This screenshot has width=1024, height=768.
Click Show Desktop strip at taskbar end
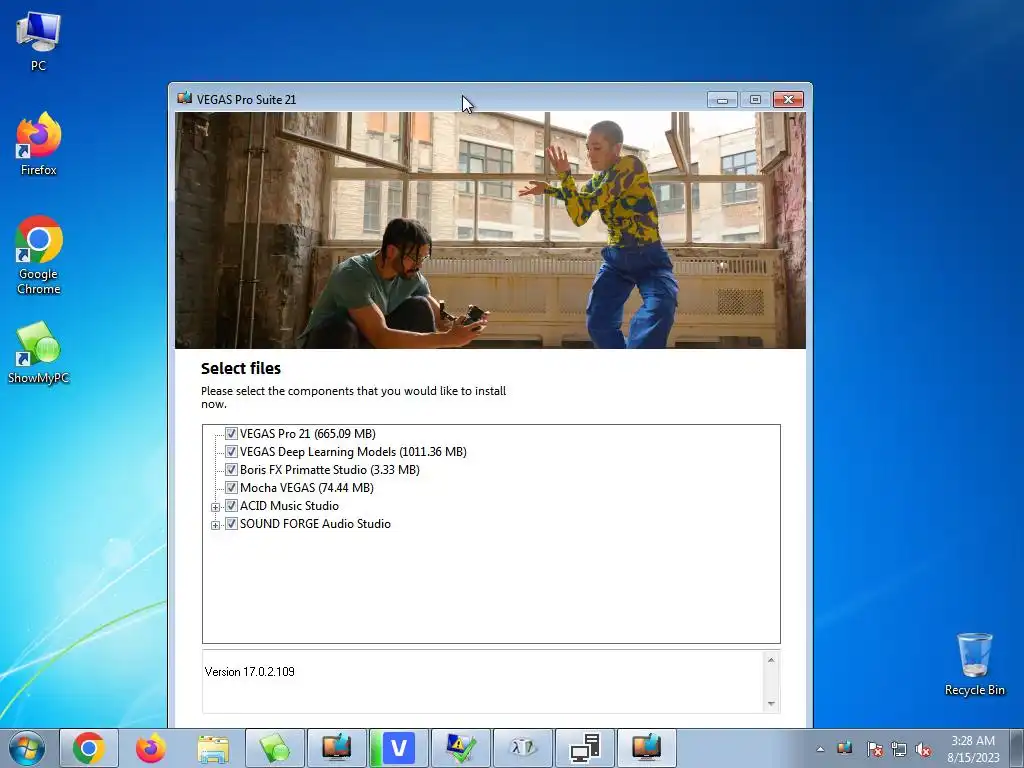click(1018, 748)
